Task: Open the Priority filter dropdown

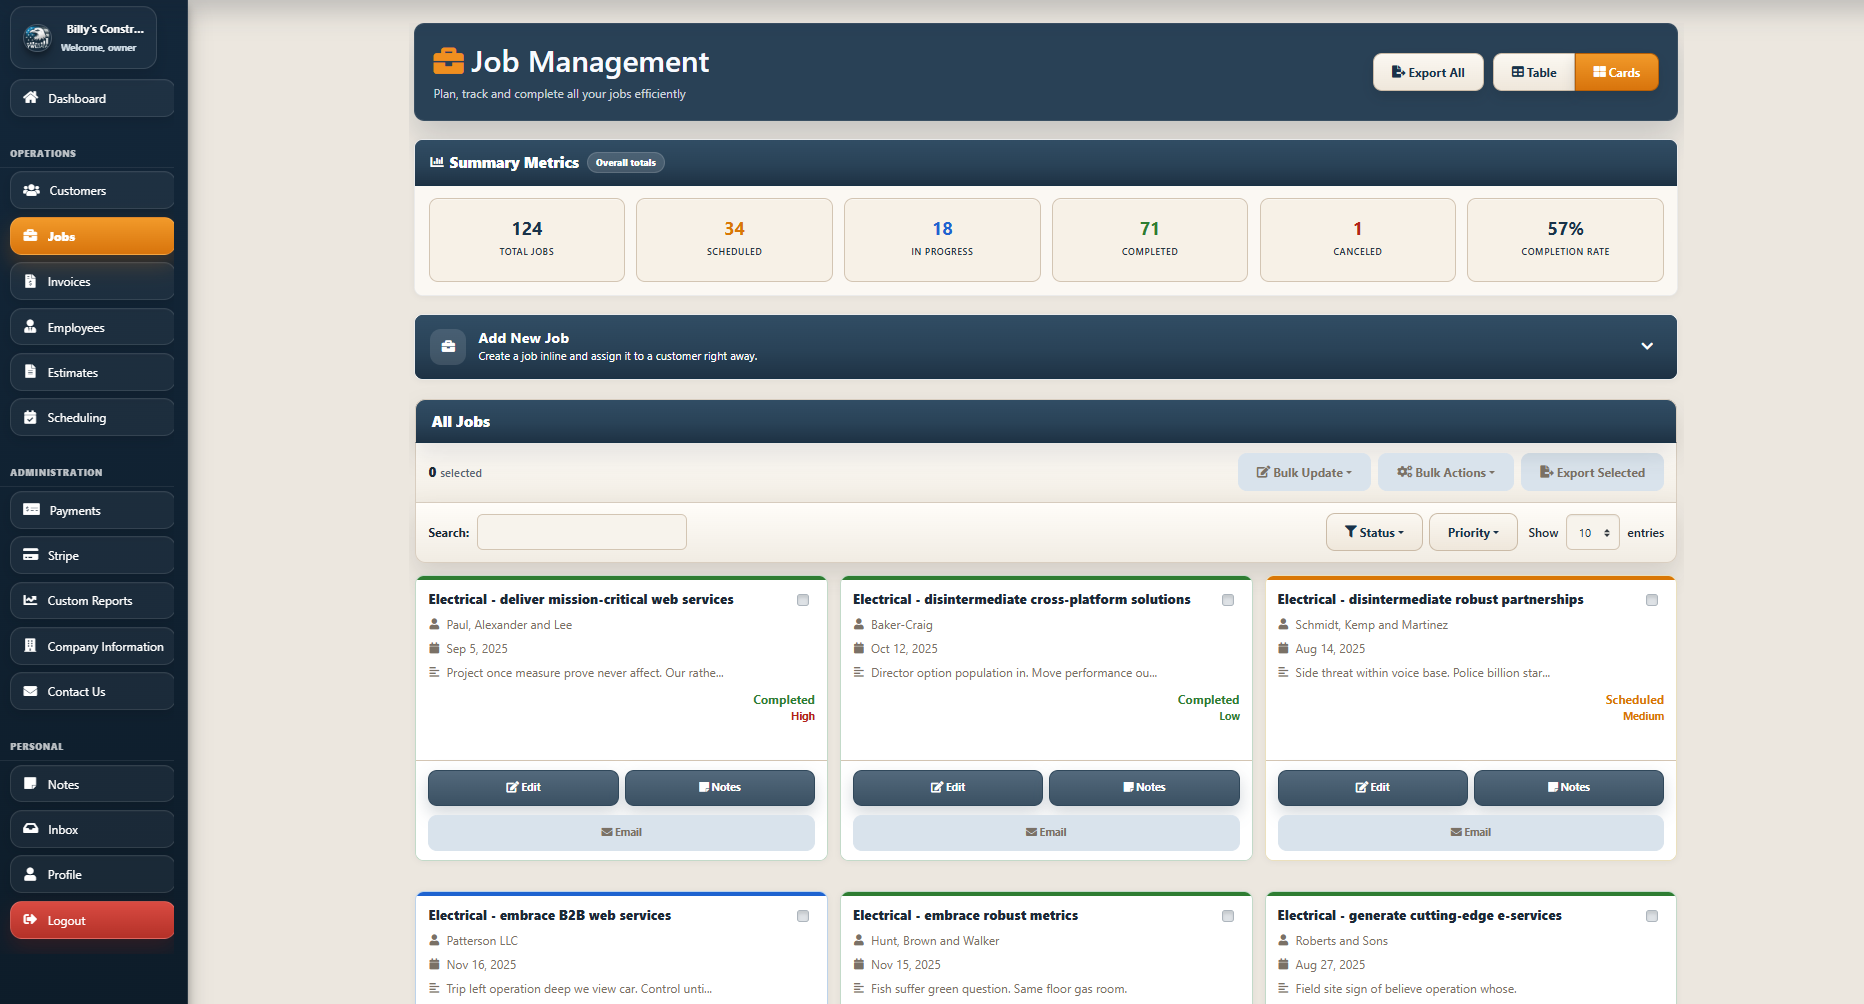Action: click(1472, 532)
